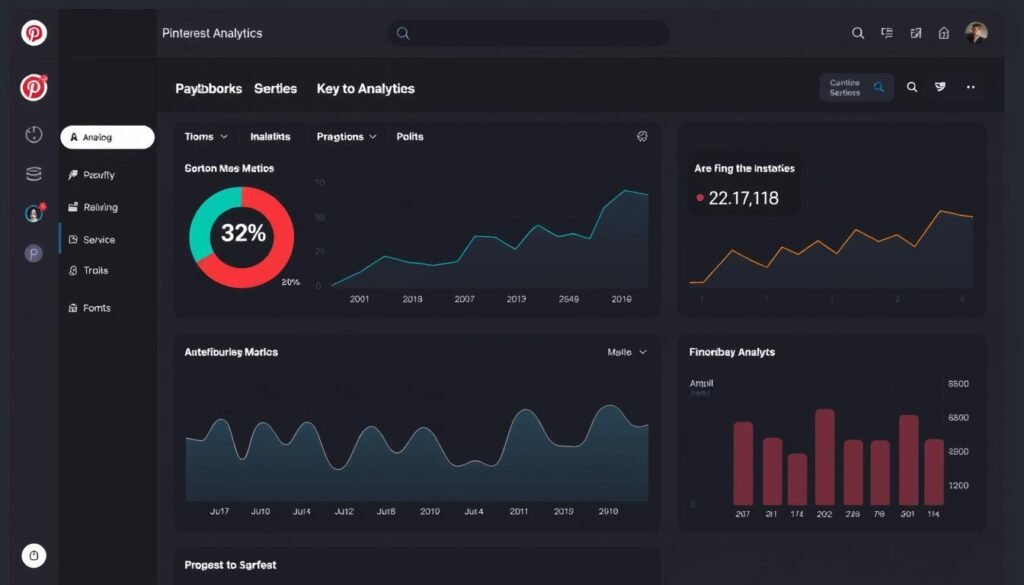The height and width of the screenshot is (585, 1024).
Task: Open the Pearlty section in the sidebar
Action: 100,174
